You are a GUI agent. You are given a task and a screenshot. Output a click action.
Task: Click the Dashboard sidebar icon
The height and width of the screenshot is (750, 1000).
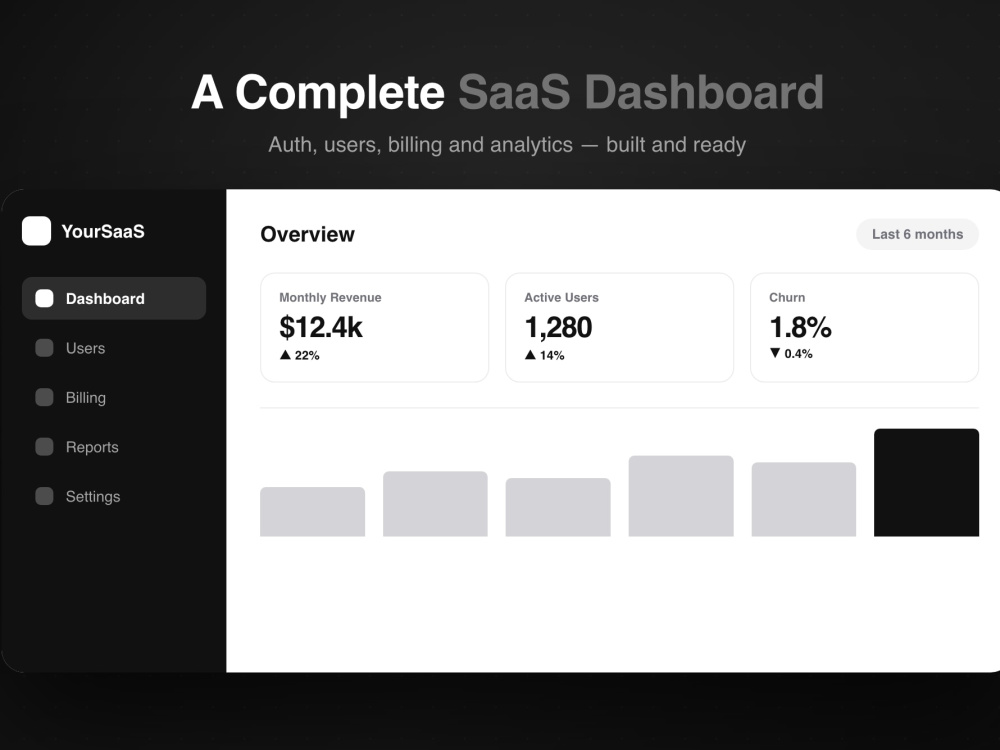(44, 298)
